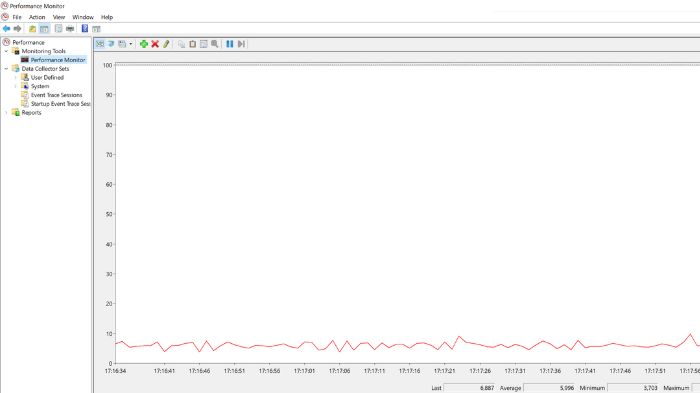Select Event Trace Sessions node
The image size is (700, 393).
click(56, 95)
